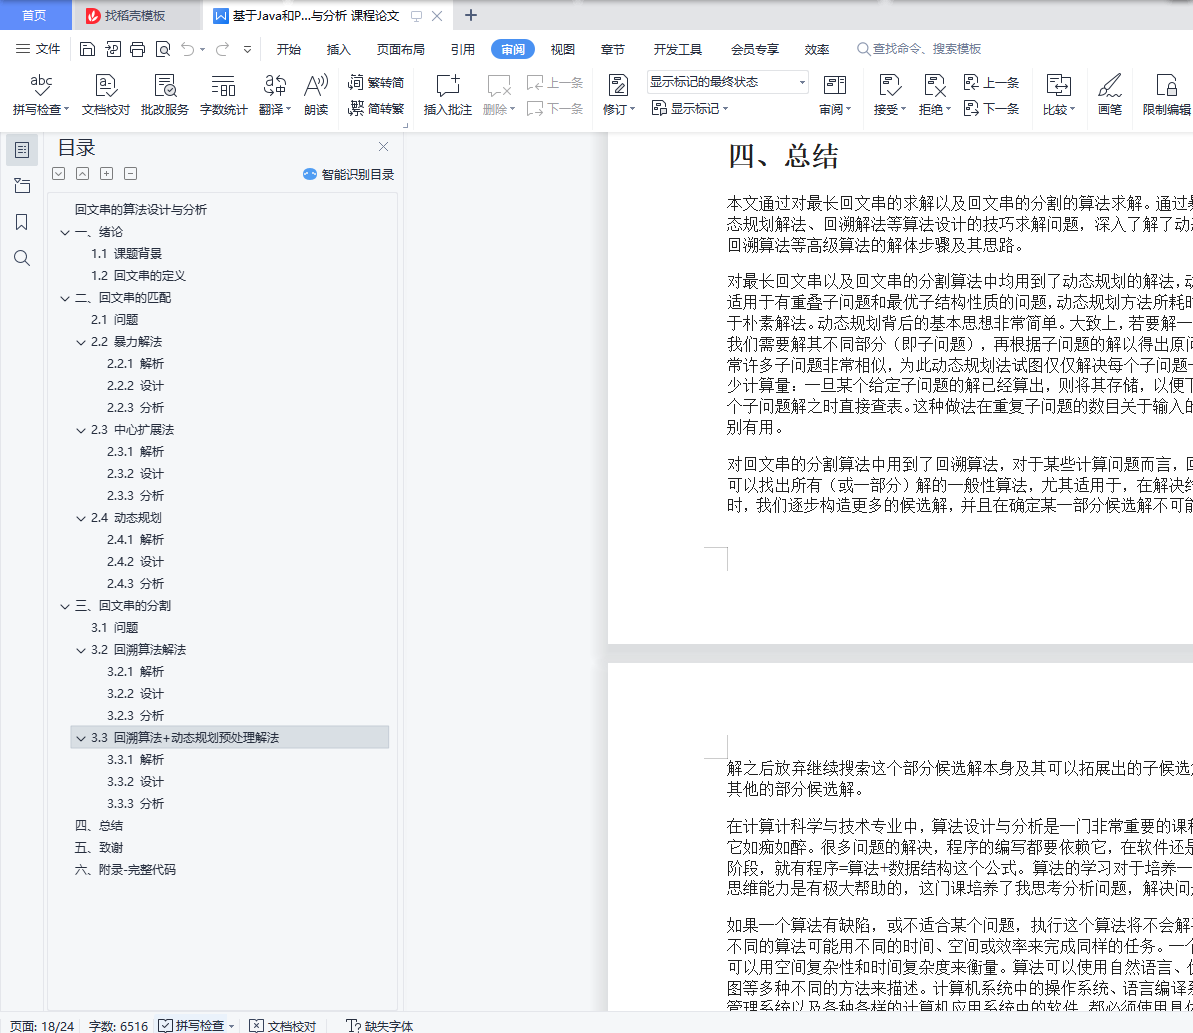Run 拼写检查 spell check tool
The height and width of the screenshot is (1033, 1193).
(x=41, y=94)
